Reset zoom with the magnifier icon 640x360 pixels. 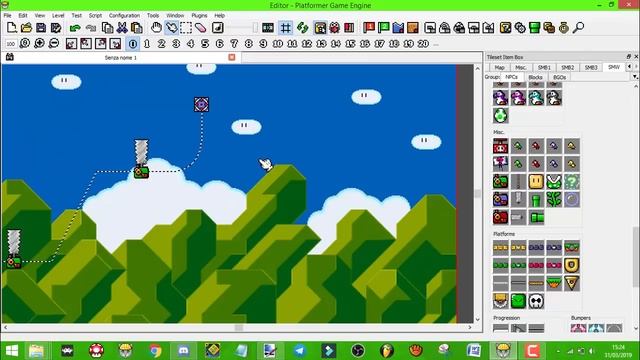click(x=24, y=43)
